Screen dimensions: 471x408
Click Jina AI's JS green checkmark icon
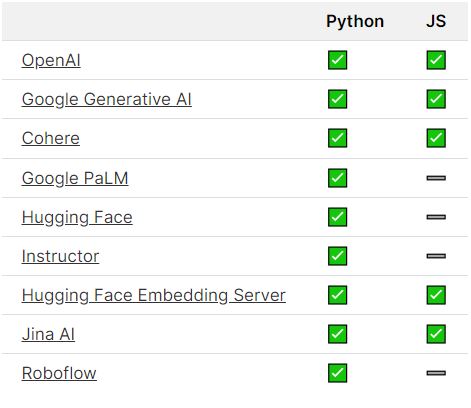point(436,334)
